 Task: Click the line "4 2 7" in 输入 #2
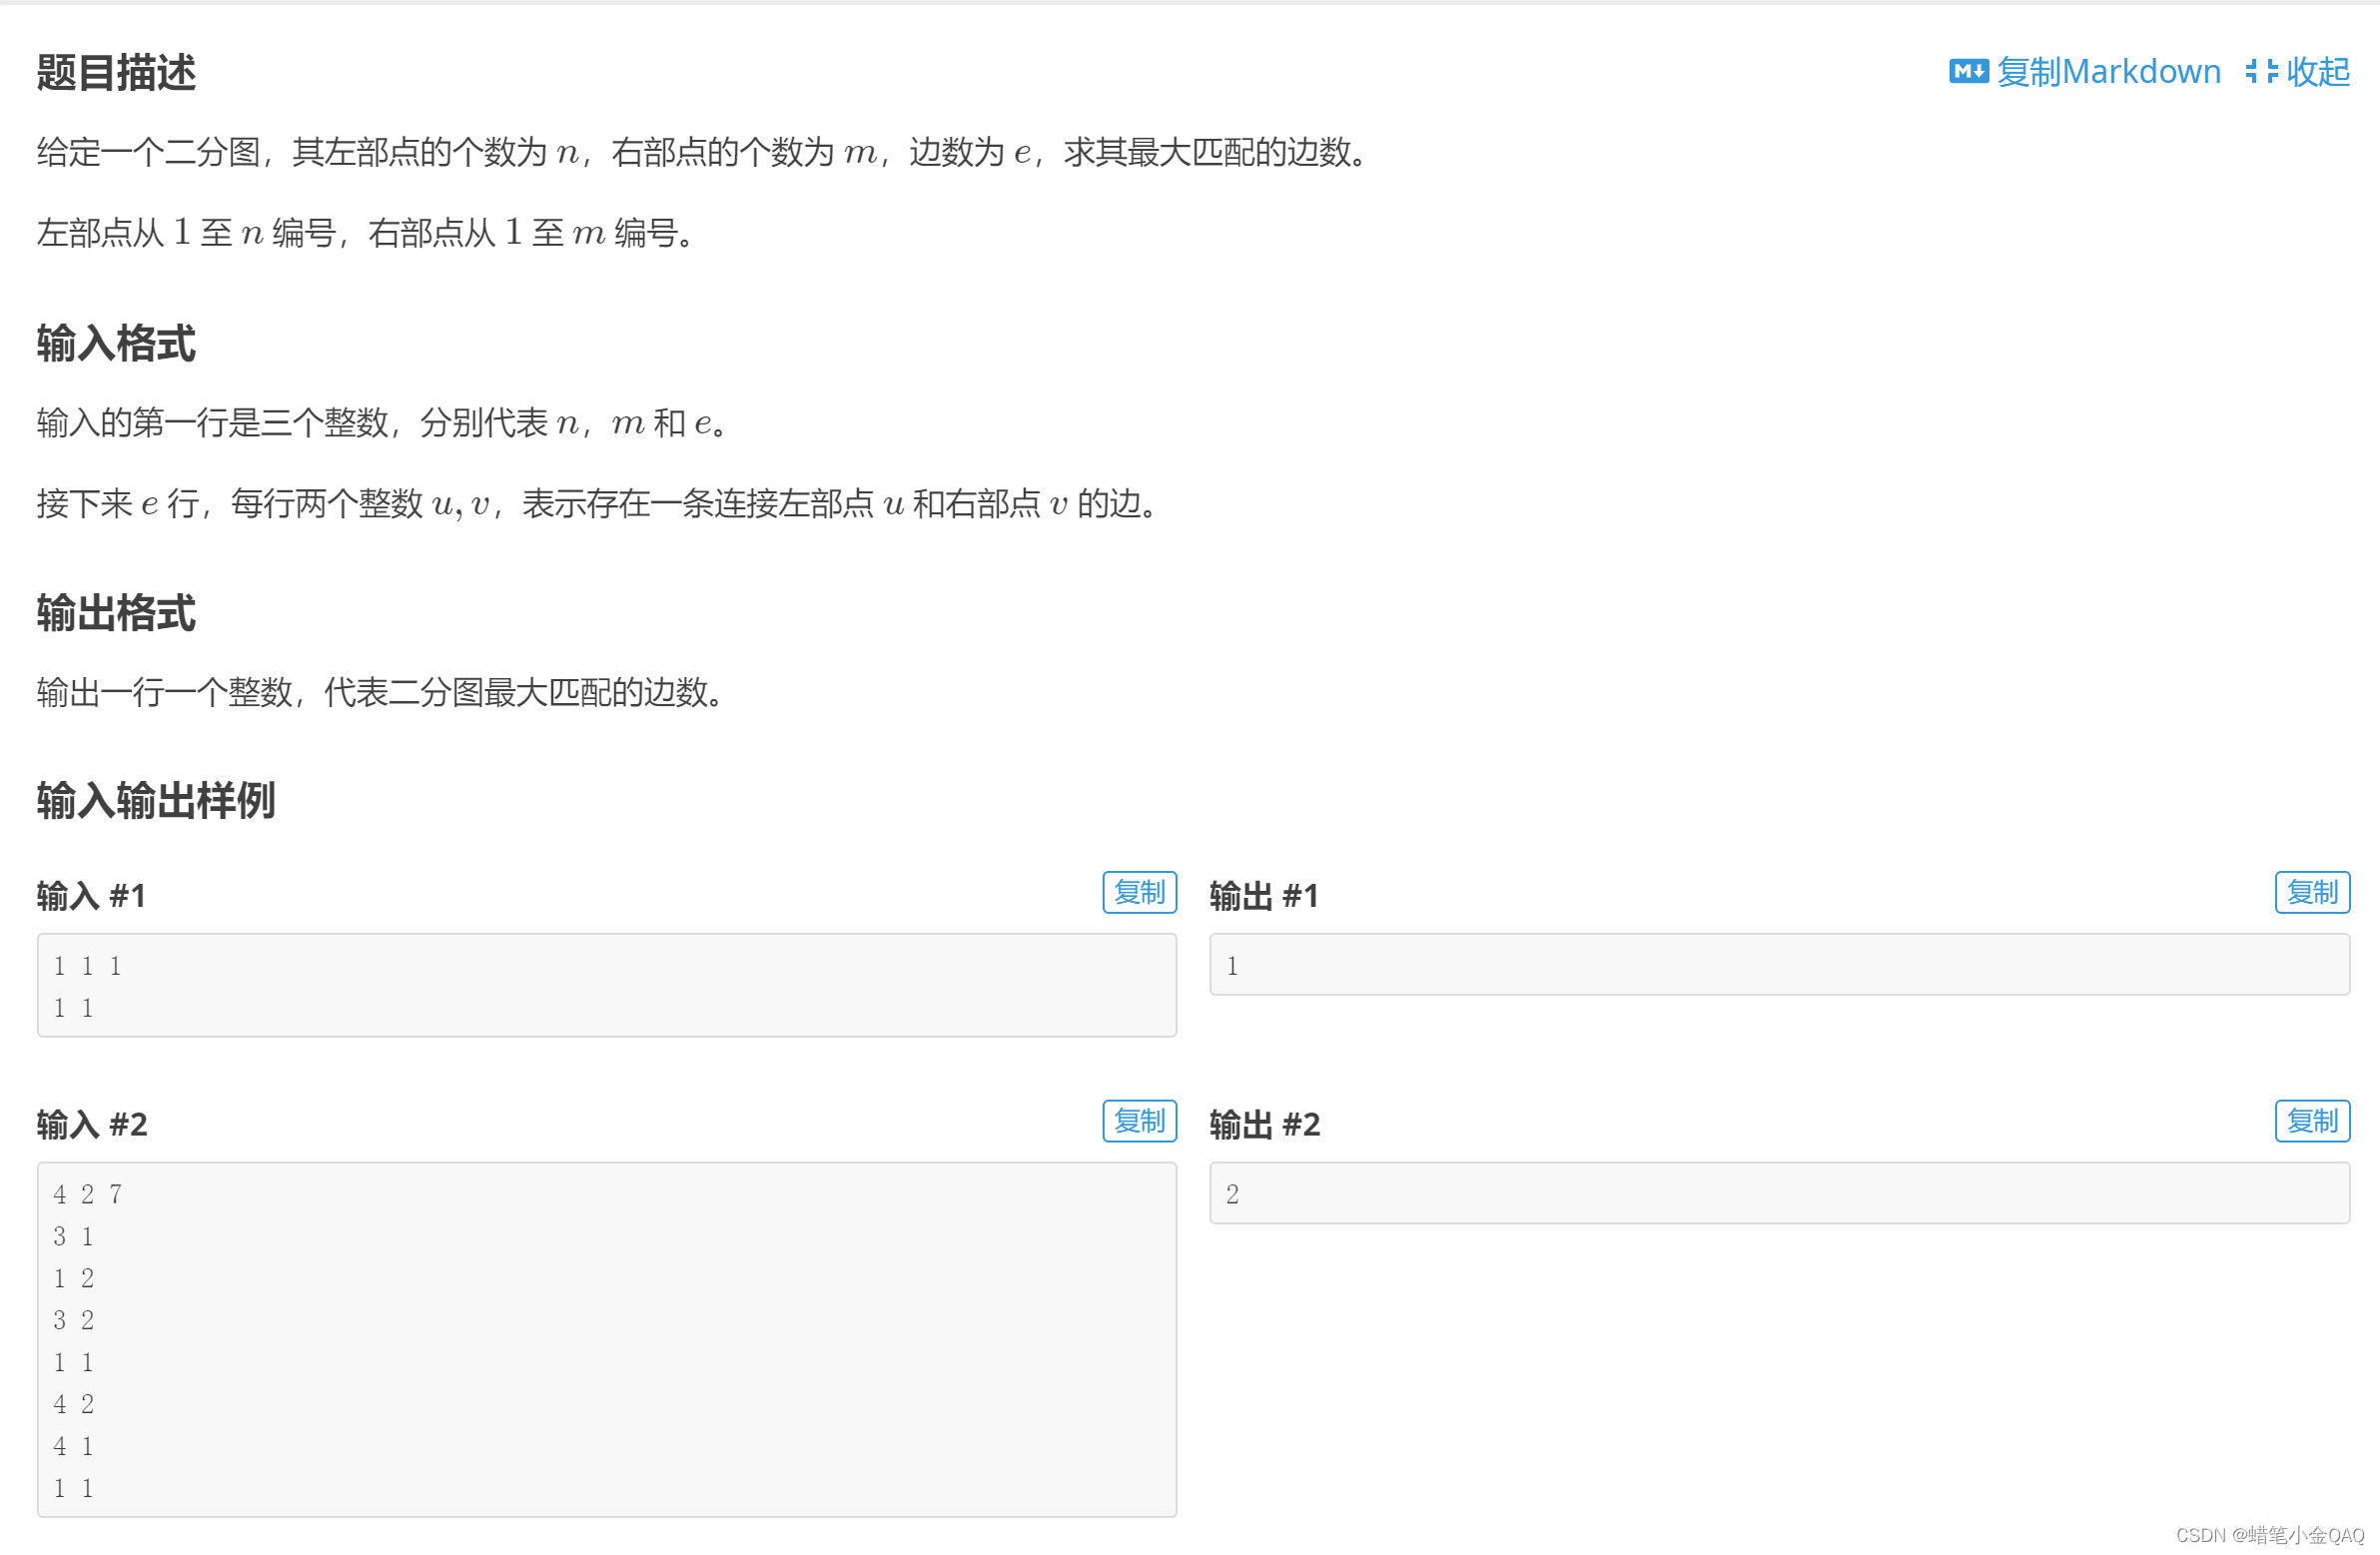click(88, 1195)
